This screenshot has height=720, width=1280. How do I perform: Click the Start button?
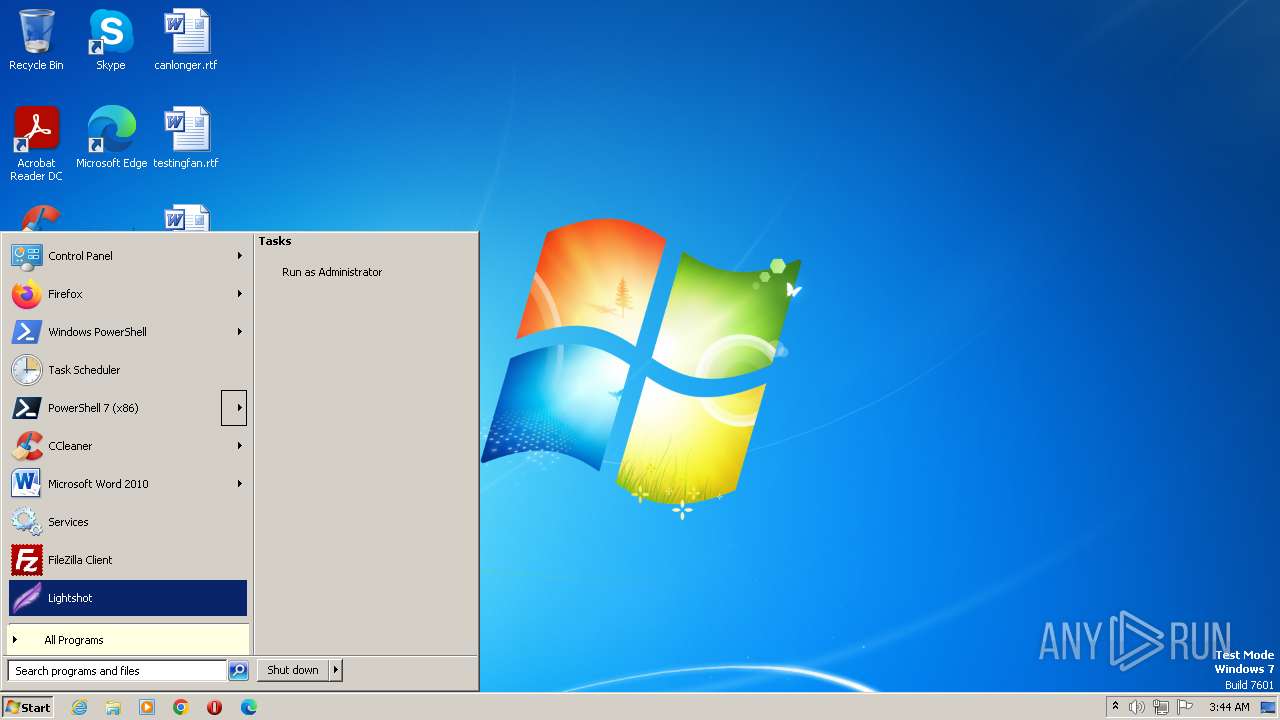coord(28,707)
